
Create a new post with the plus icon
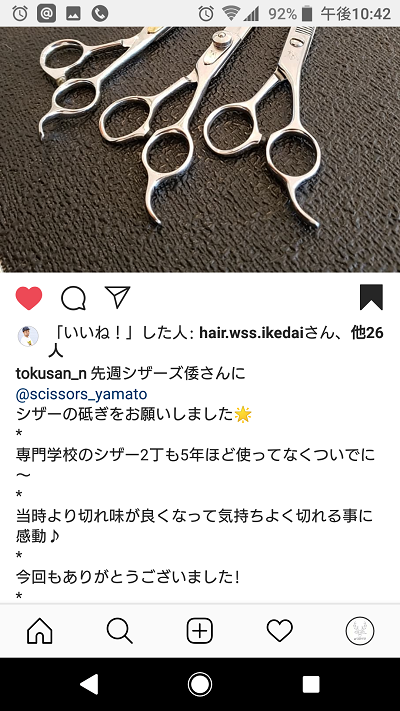pyautogui.click(x=200, y=631)
